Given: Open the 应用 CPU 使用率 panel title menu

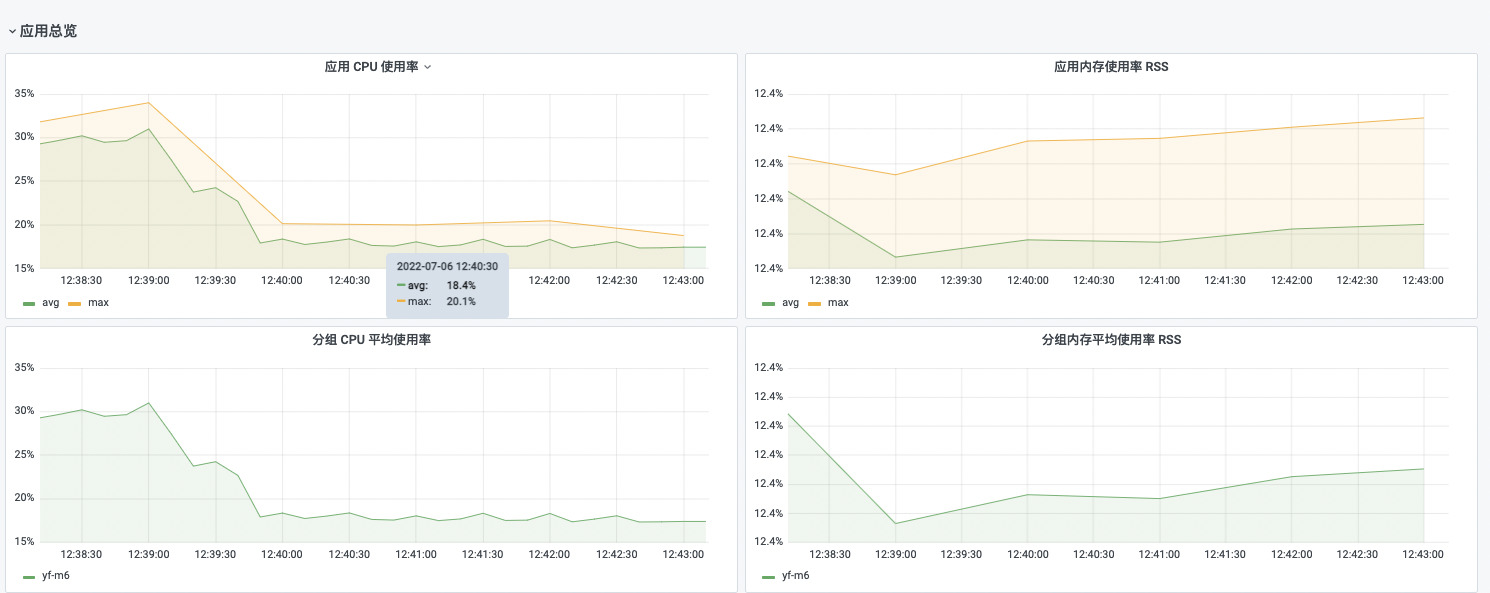Looking at the screenshot, I should [371, 67].
